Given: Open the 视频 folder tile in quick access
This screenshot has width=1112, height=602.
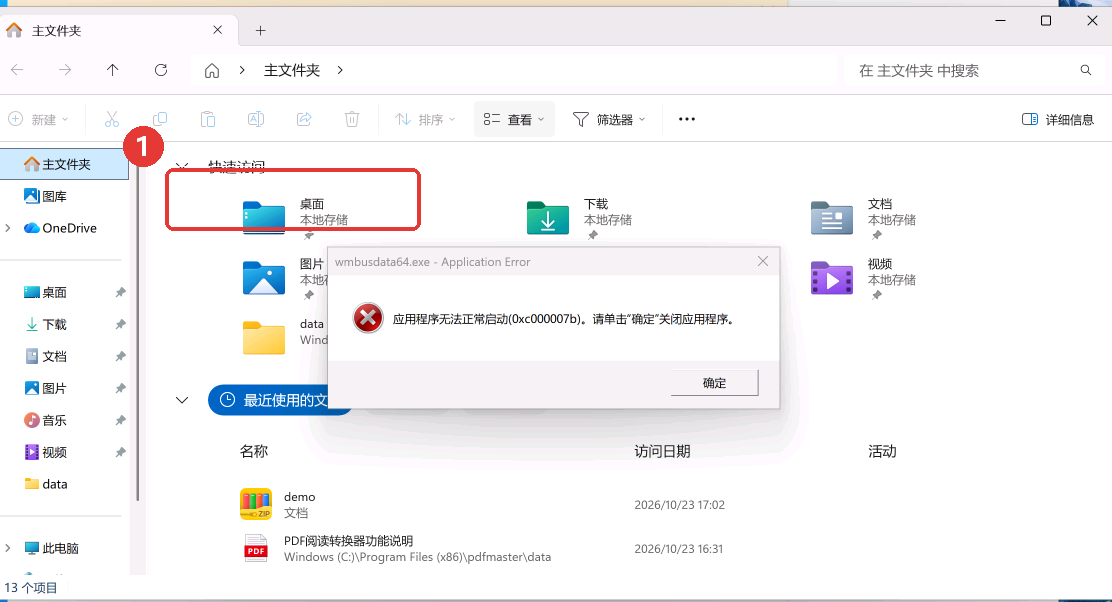Looking at the screenshot, I should pyautogui.click(x=863, y=278).
